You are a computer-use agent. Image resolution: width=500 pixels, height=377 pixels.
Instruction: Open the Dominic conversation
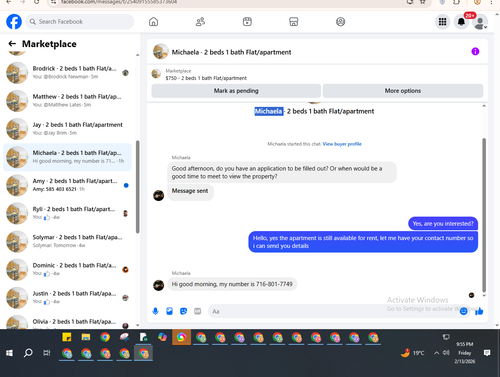pyautogui.click(x=68, y=269)
